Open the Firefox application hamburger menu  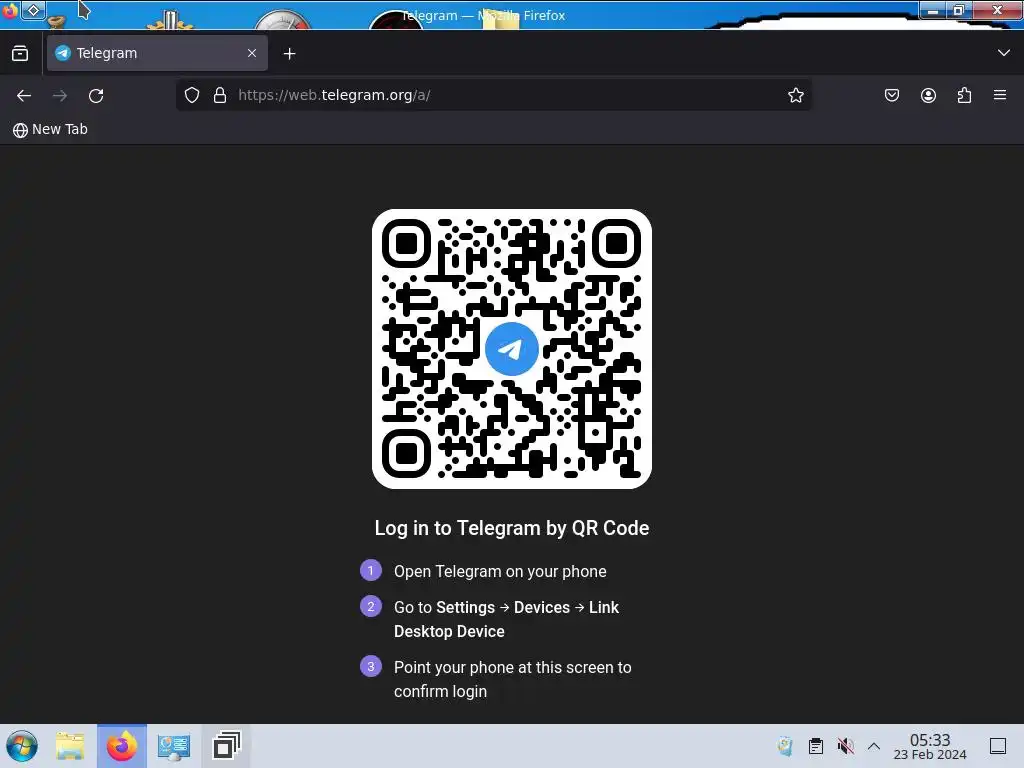1000,95
